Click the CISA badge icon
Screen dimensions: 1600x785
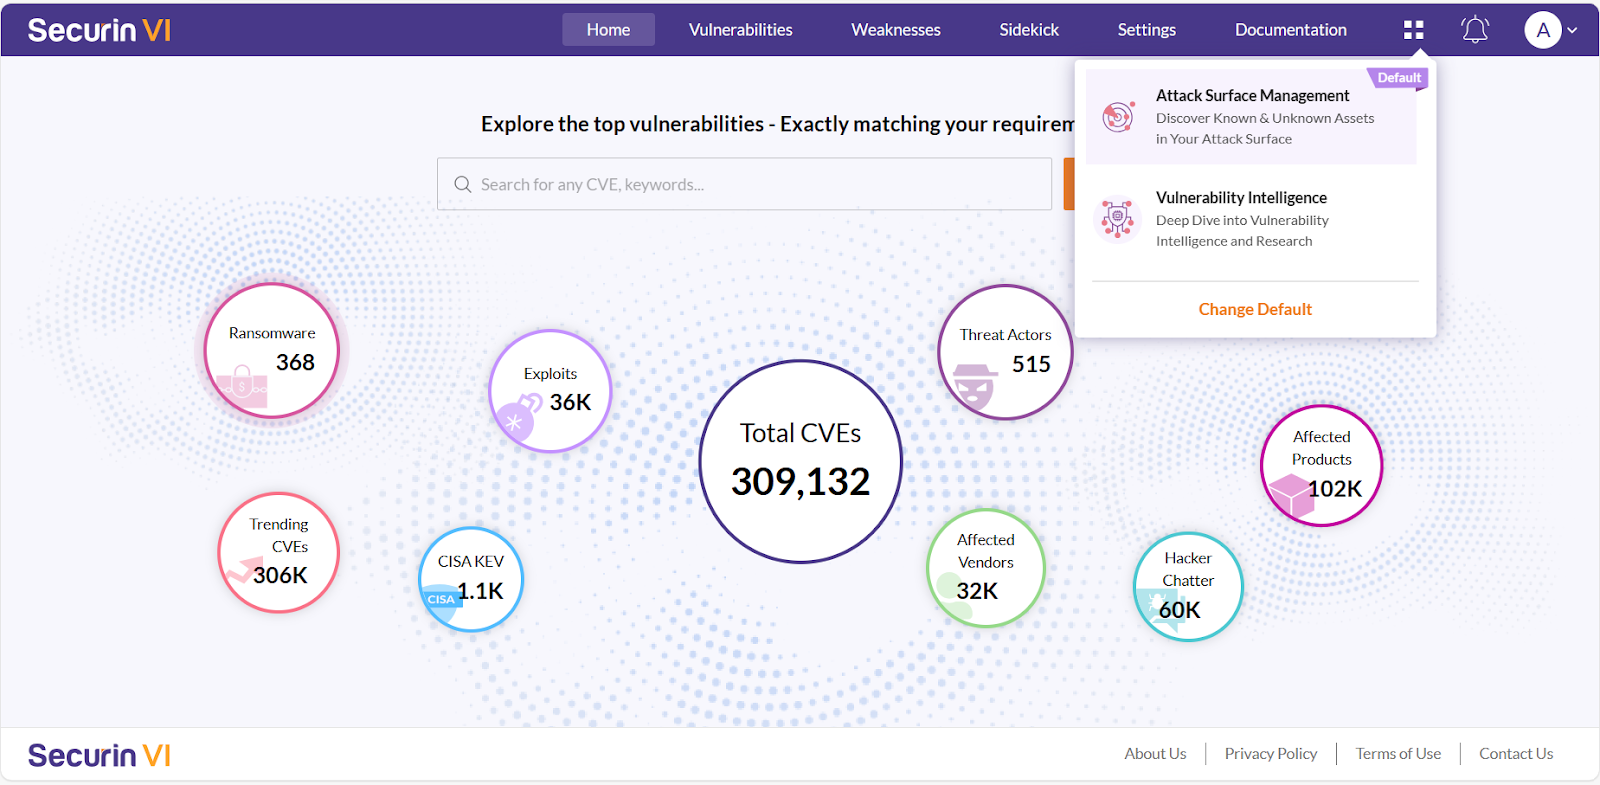[441, 598]
